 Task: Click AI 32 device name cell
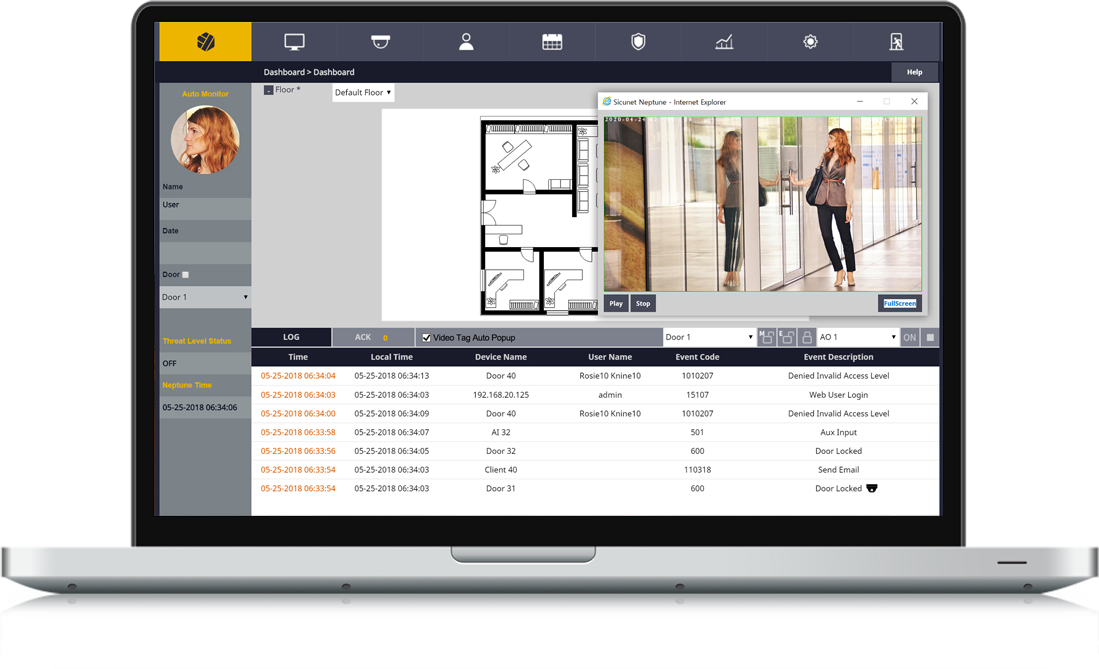(500, 433)
